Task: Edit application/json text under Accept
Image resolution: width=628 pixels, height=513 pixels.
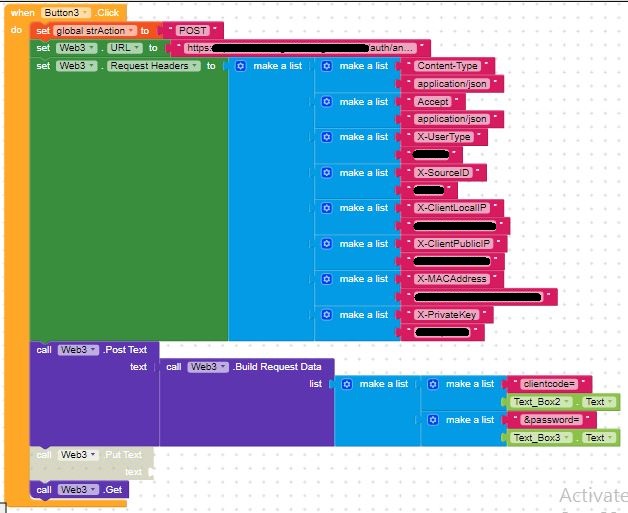Action: (452, 119)
